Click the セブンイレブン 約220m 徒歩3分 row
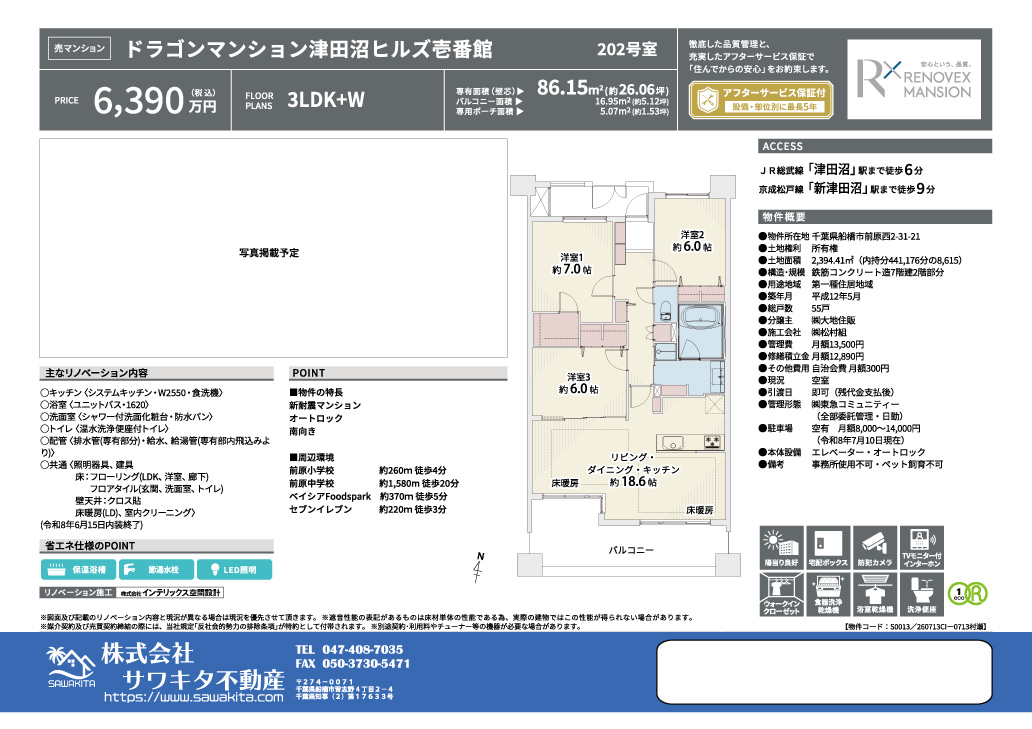 coord(367,509)
